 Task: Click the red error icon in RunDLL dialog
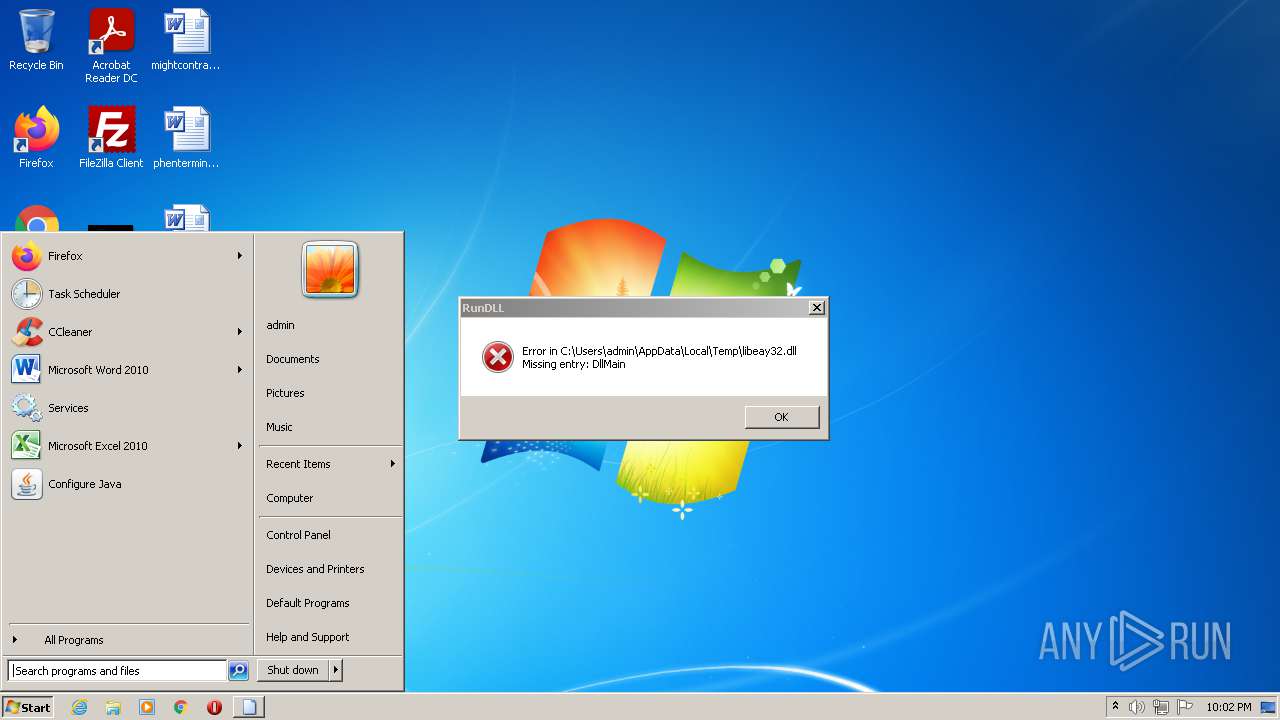coord(498,357)
